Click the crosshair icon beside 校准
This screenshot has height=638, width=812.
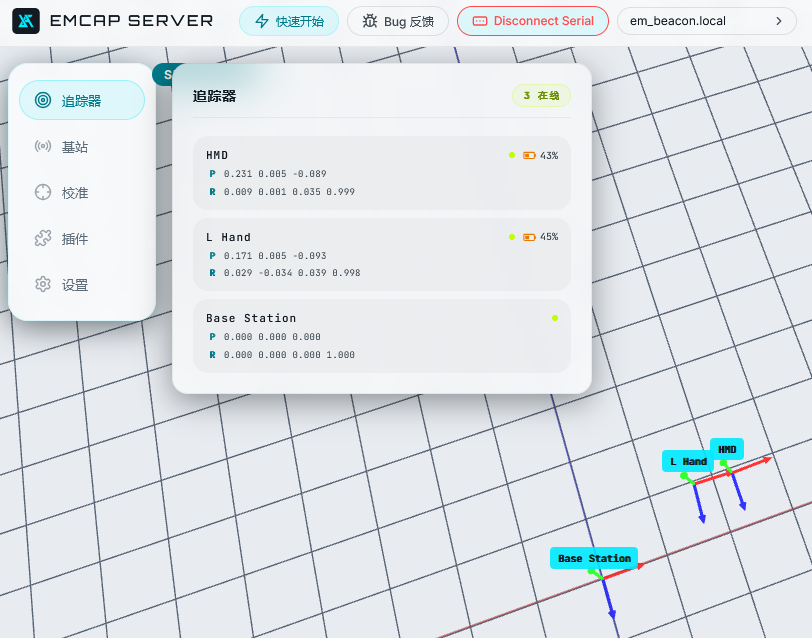(43, 192)
